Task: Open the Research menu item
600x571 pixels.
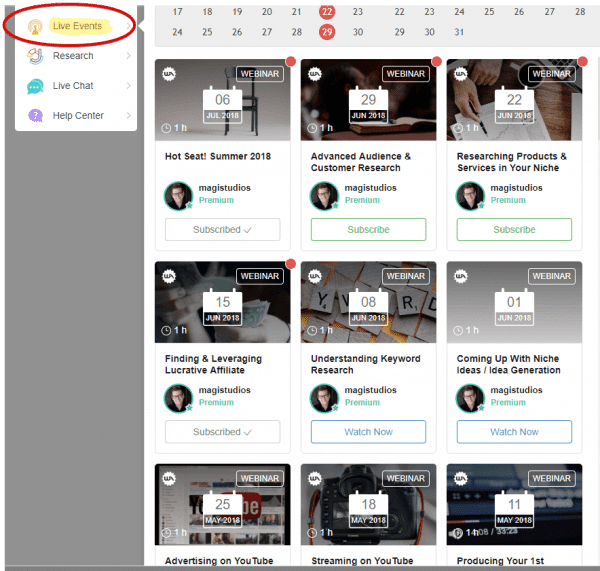Action: pos(76,56)
